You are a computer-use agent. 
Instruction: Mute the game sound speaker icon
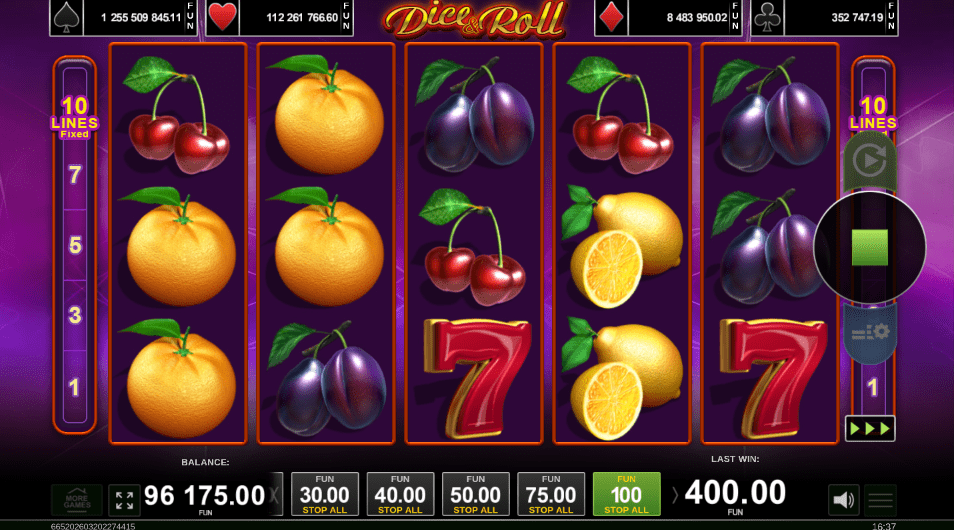[844, 500]
